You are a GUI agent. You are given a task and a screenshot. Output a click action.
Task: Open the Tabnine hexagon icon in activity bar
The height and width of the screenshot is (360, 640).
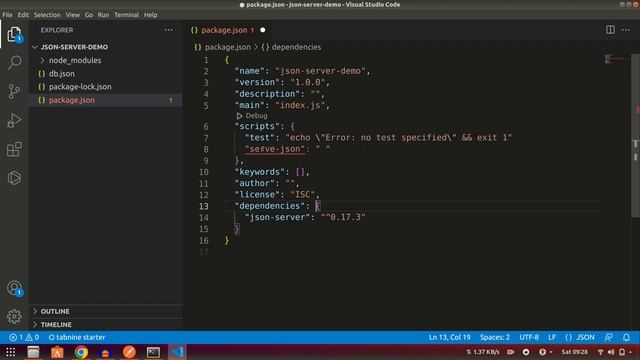(x=14, y=178)
